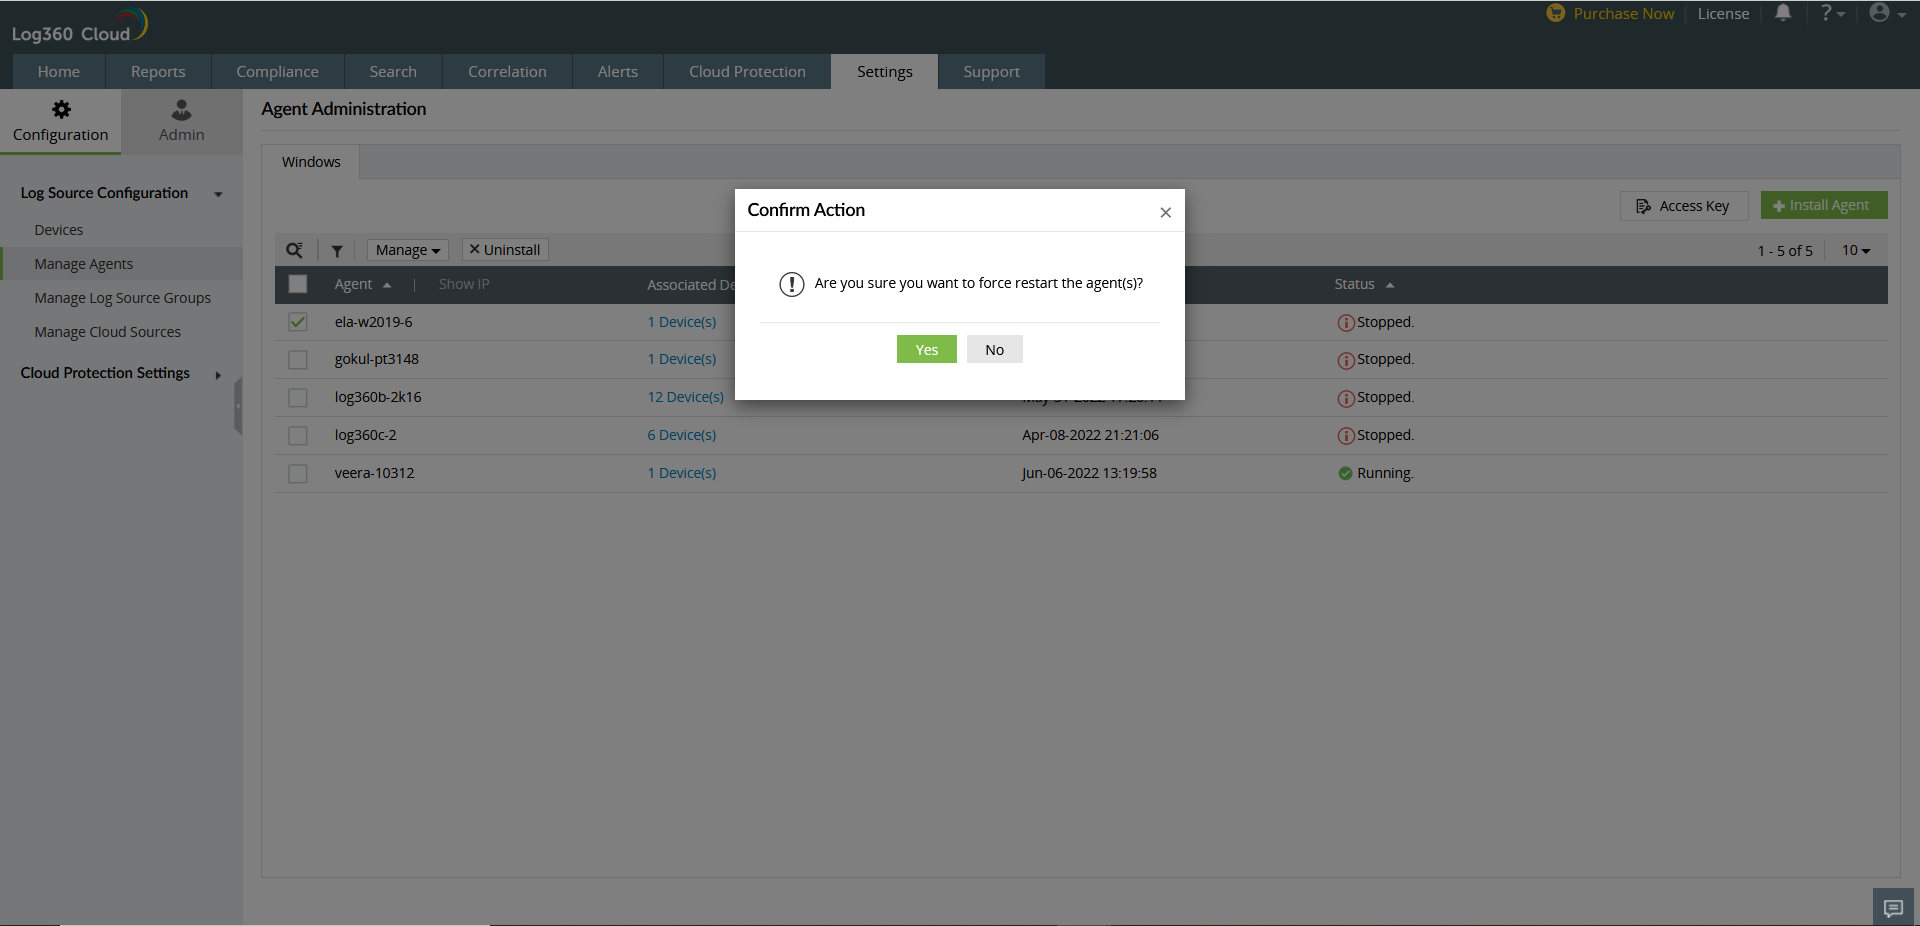This screenshot has width=1920, height=926.
Task: Open the License link
Action: pyautogui.click(x=1723, y=14)
